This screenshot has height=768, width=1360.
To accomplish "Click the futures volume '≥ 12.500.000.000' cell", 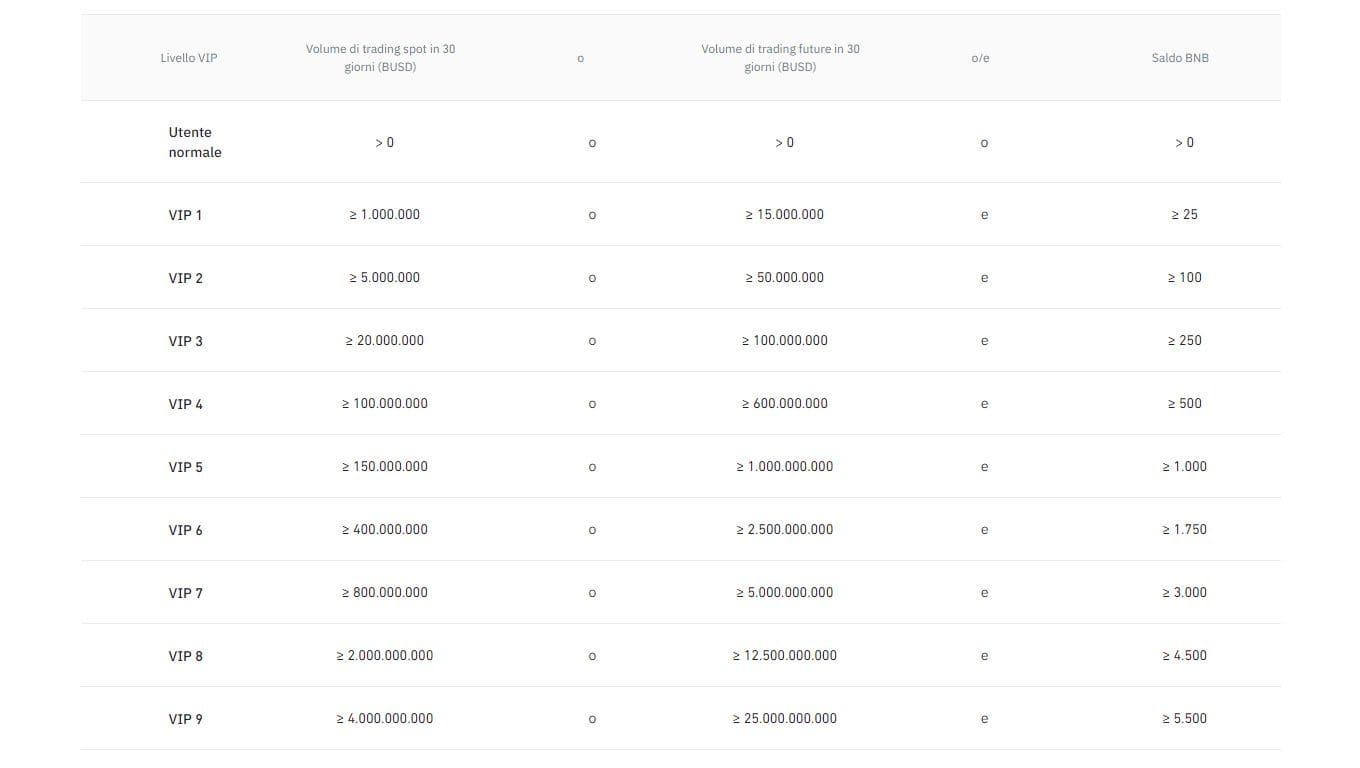I will click(785, 655).
